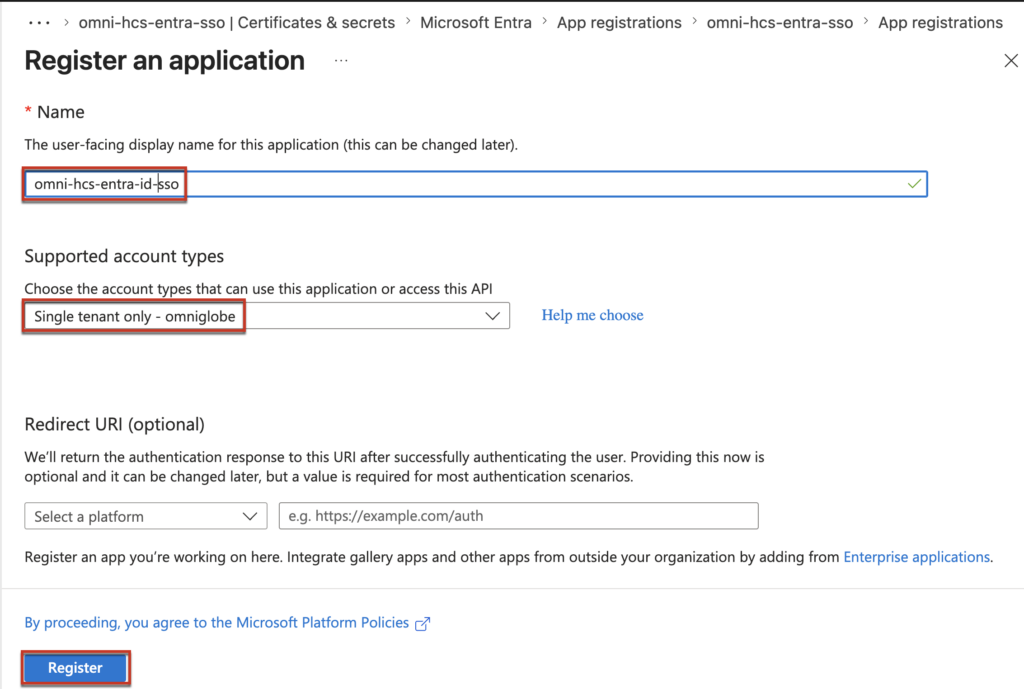Open Single tenant only - omniglobe dropdown
The width and height of the screenshot is (1024, 689).
tap(266, 316)
